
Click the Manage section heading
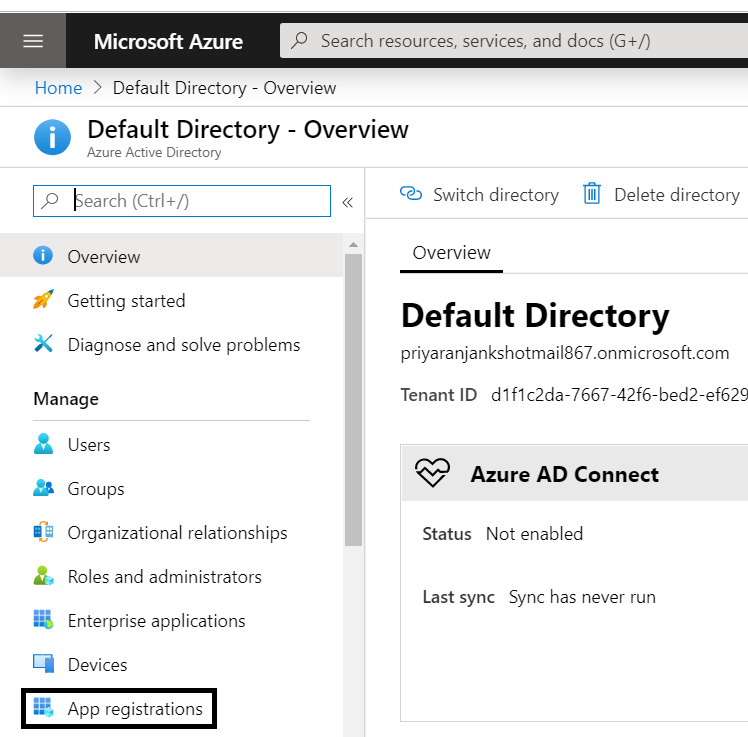tap(66, 399)
